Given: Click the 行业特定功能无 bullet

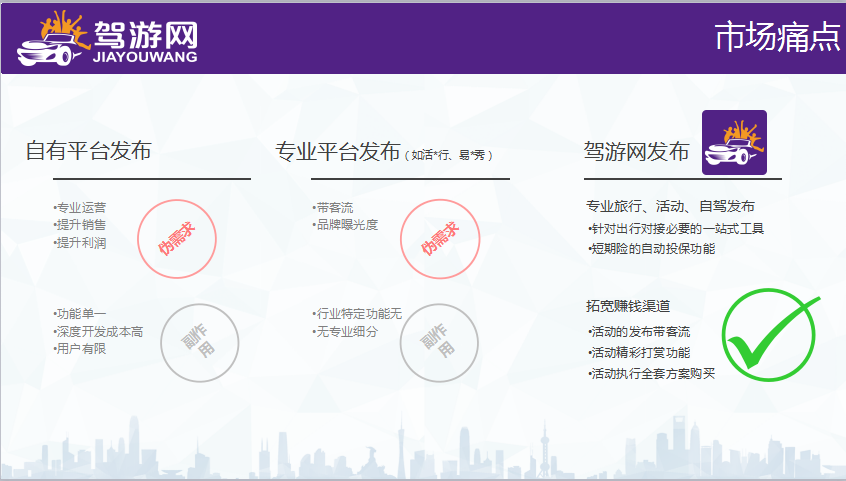Looking at the screenshot, I should [x=357, y=314].
